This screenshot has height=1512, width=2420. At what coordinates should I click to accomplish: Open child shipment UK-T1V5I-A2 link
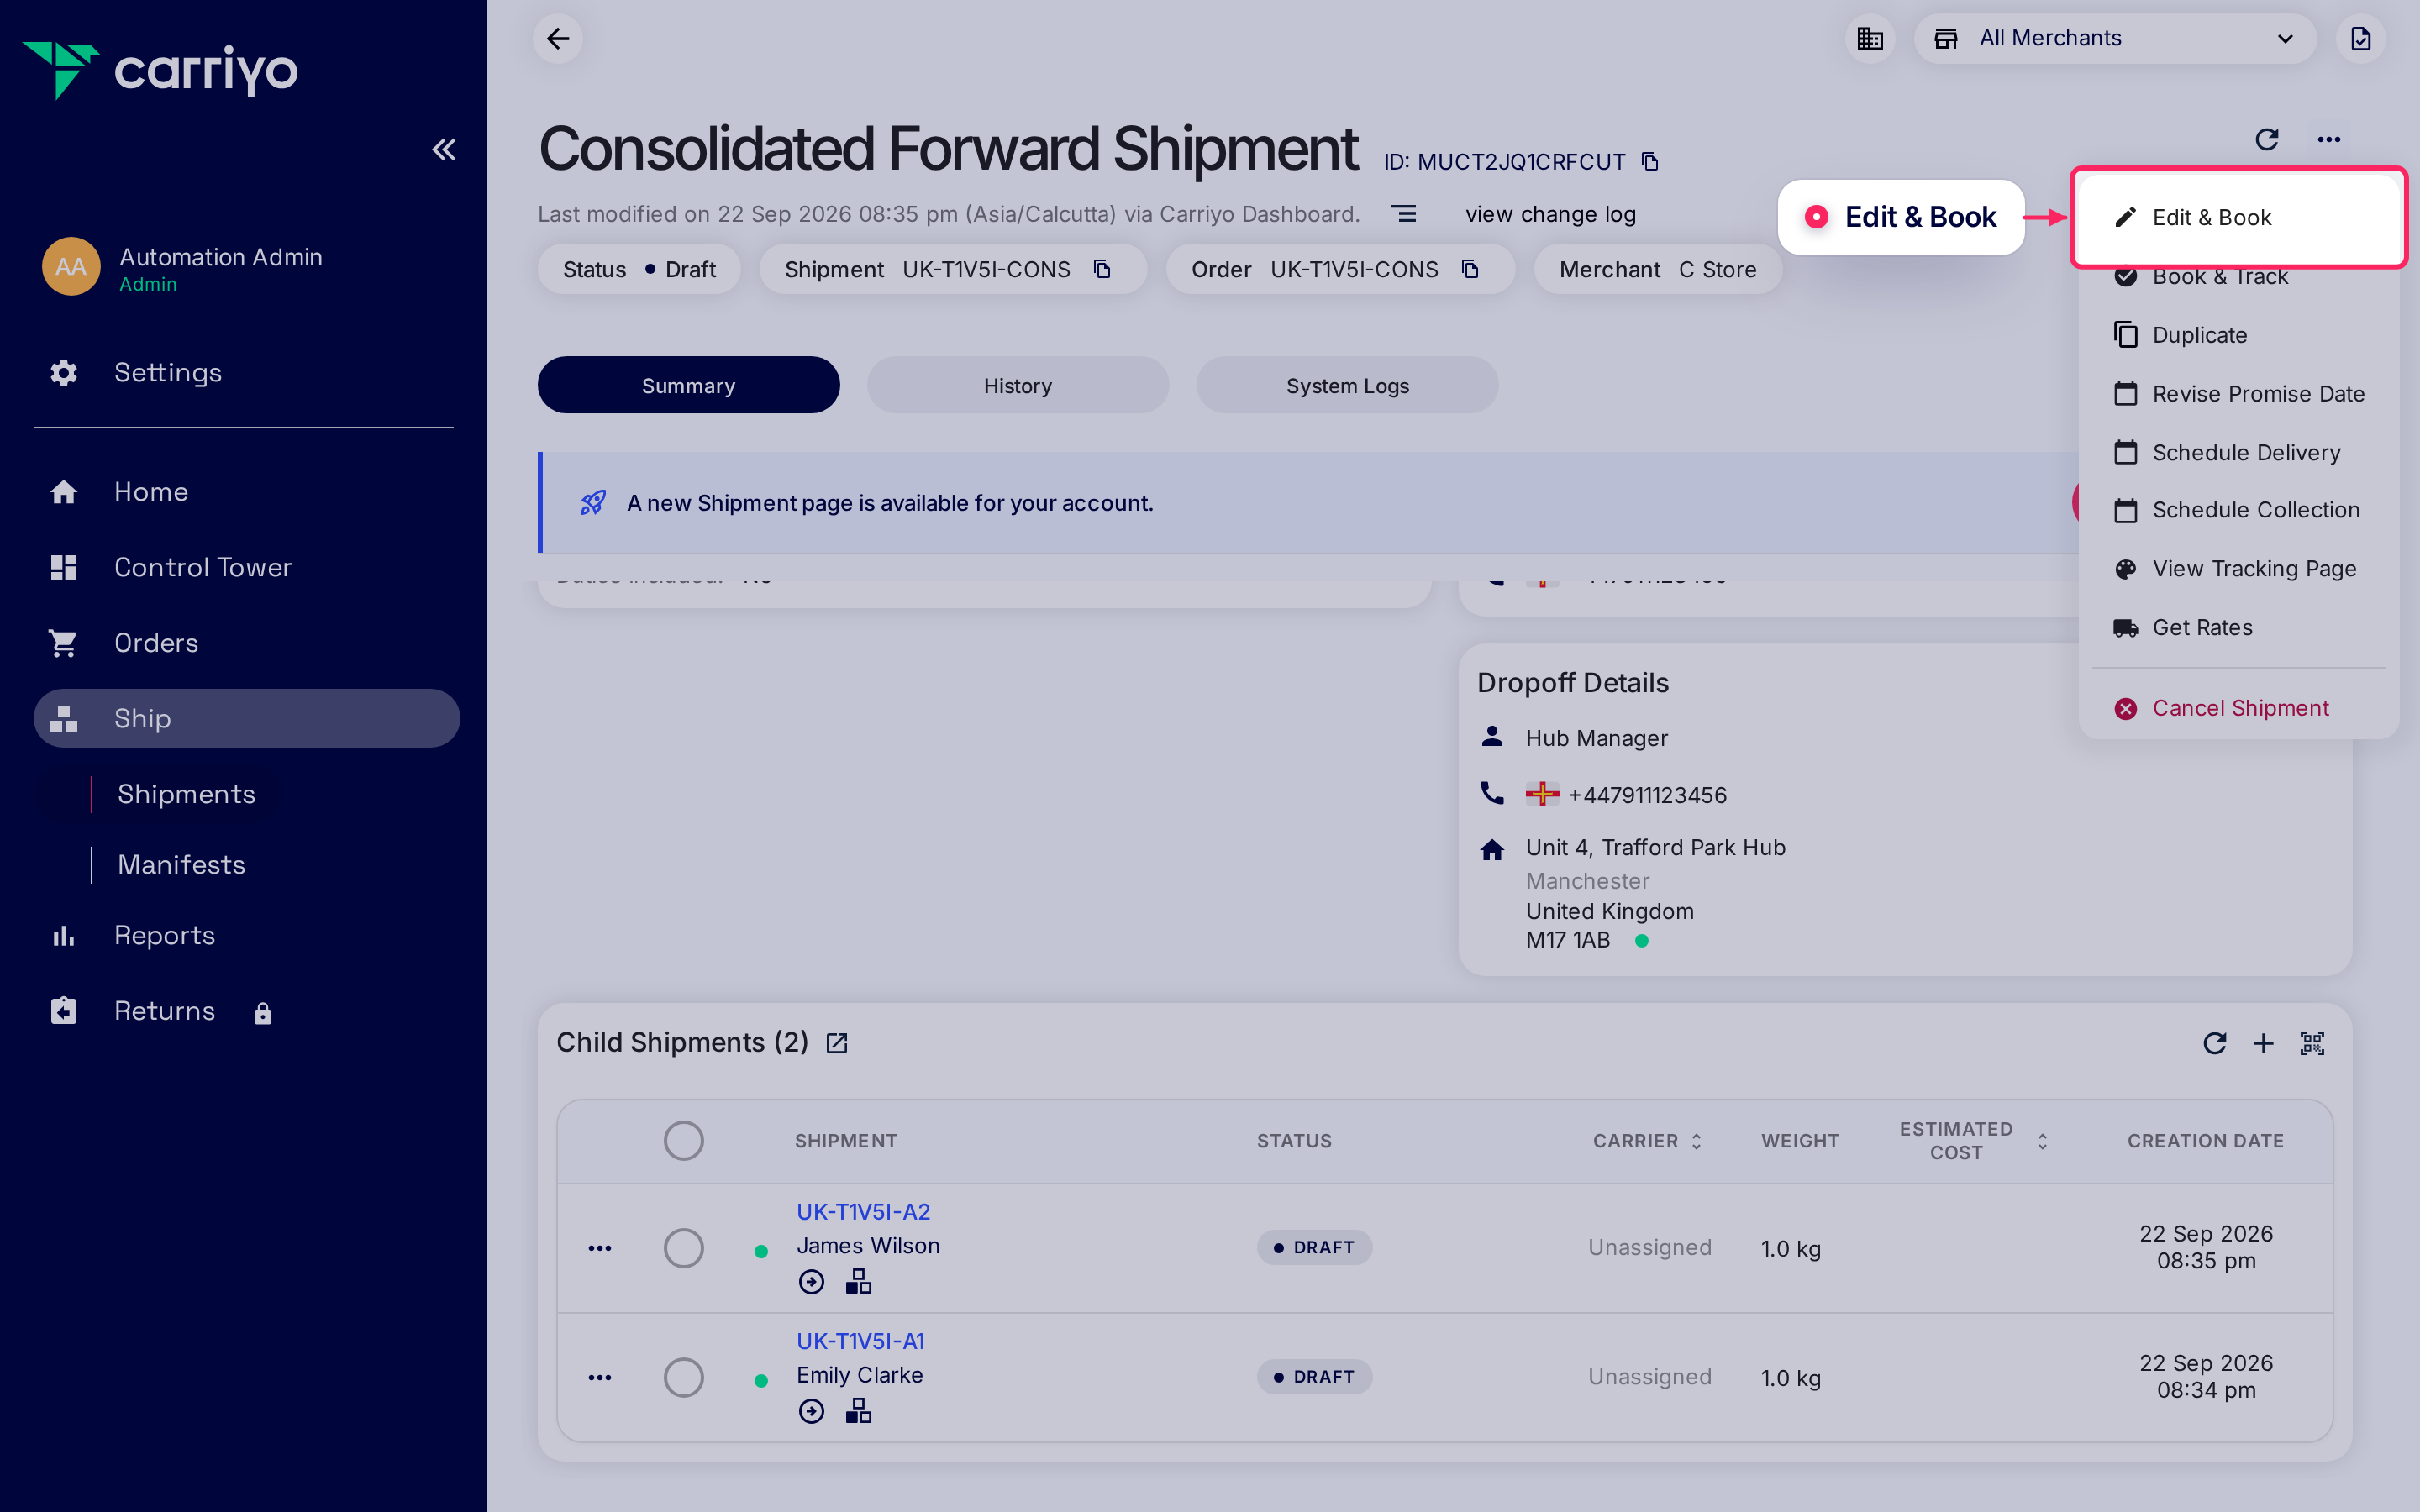pos(863,1211)
